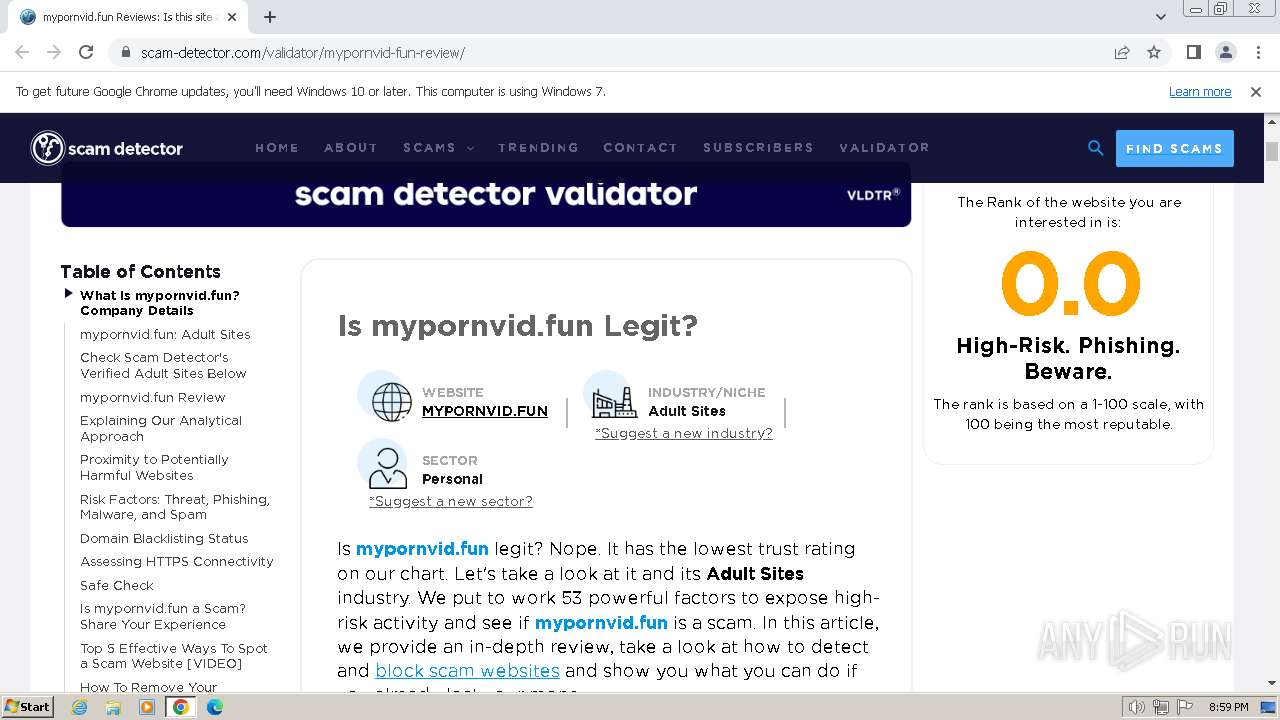Click the browser back arrow

click(x=22, y=53)
